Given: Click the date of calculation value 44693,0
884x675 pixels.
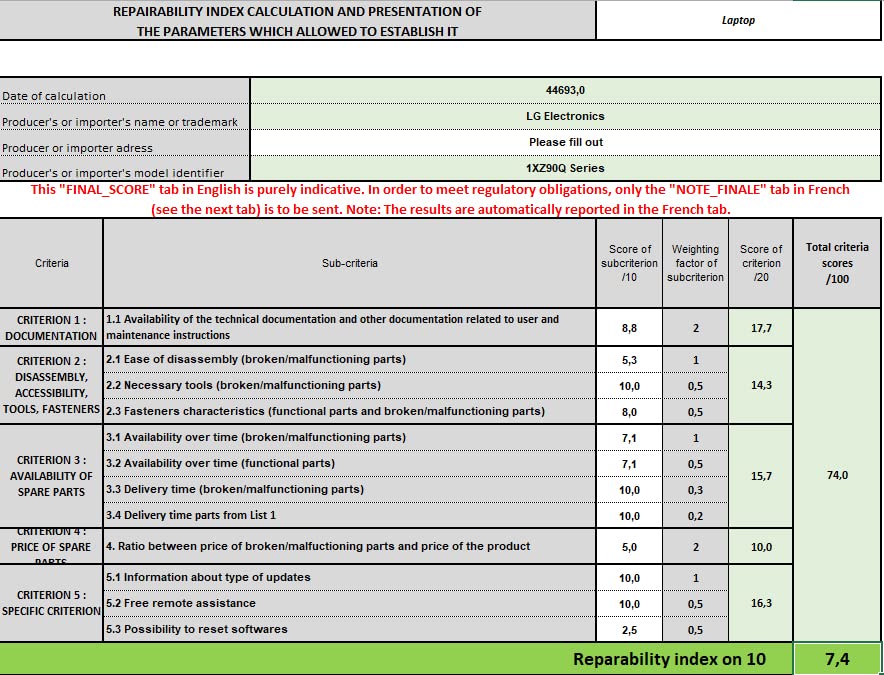Looking at the screenshot, I should [565, 90].
